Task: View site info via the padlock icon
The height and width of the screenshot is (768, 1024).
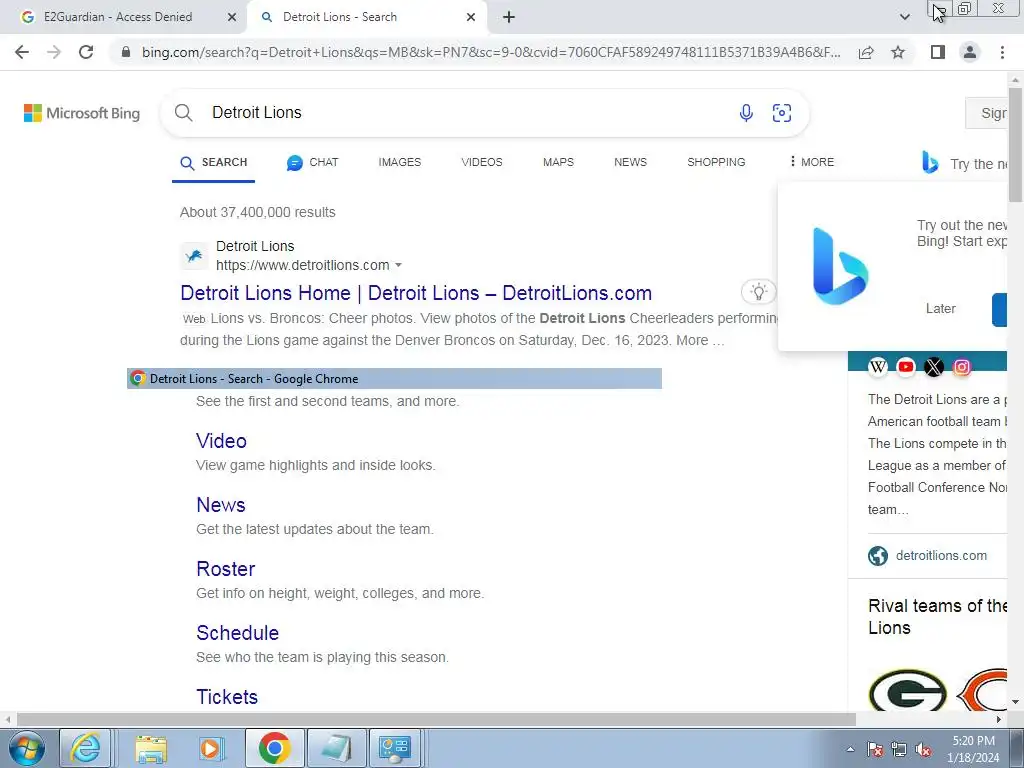Action: [x=126, y=52]
